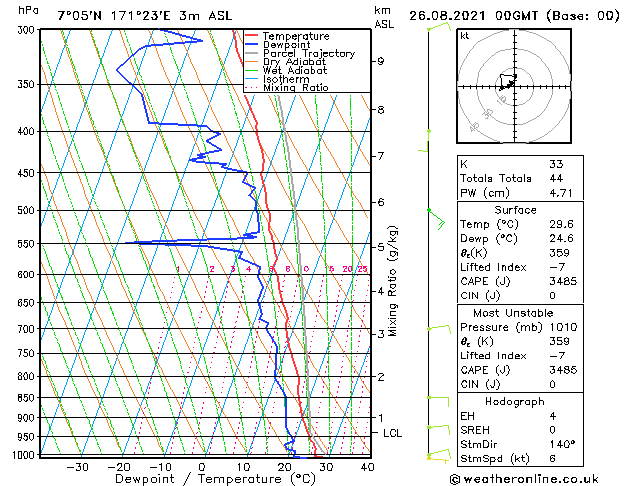Screen dimensions: 629x486
Task: Click the hodograph center crosshair
Action: [514, 86]
